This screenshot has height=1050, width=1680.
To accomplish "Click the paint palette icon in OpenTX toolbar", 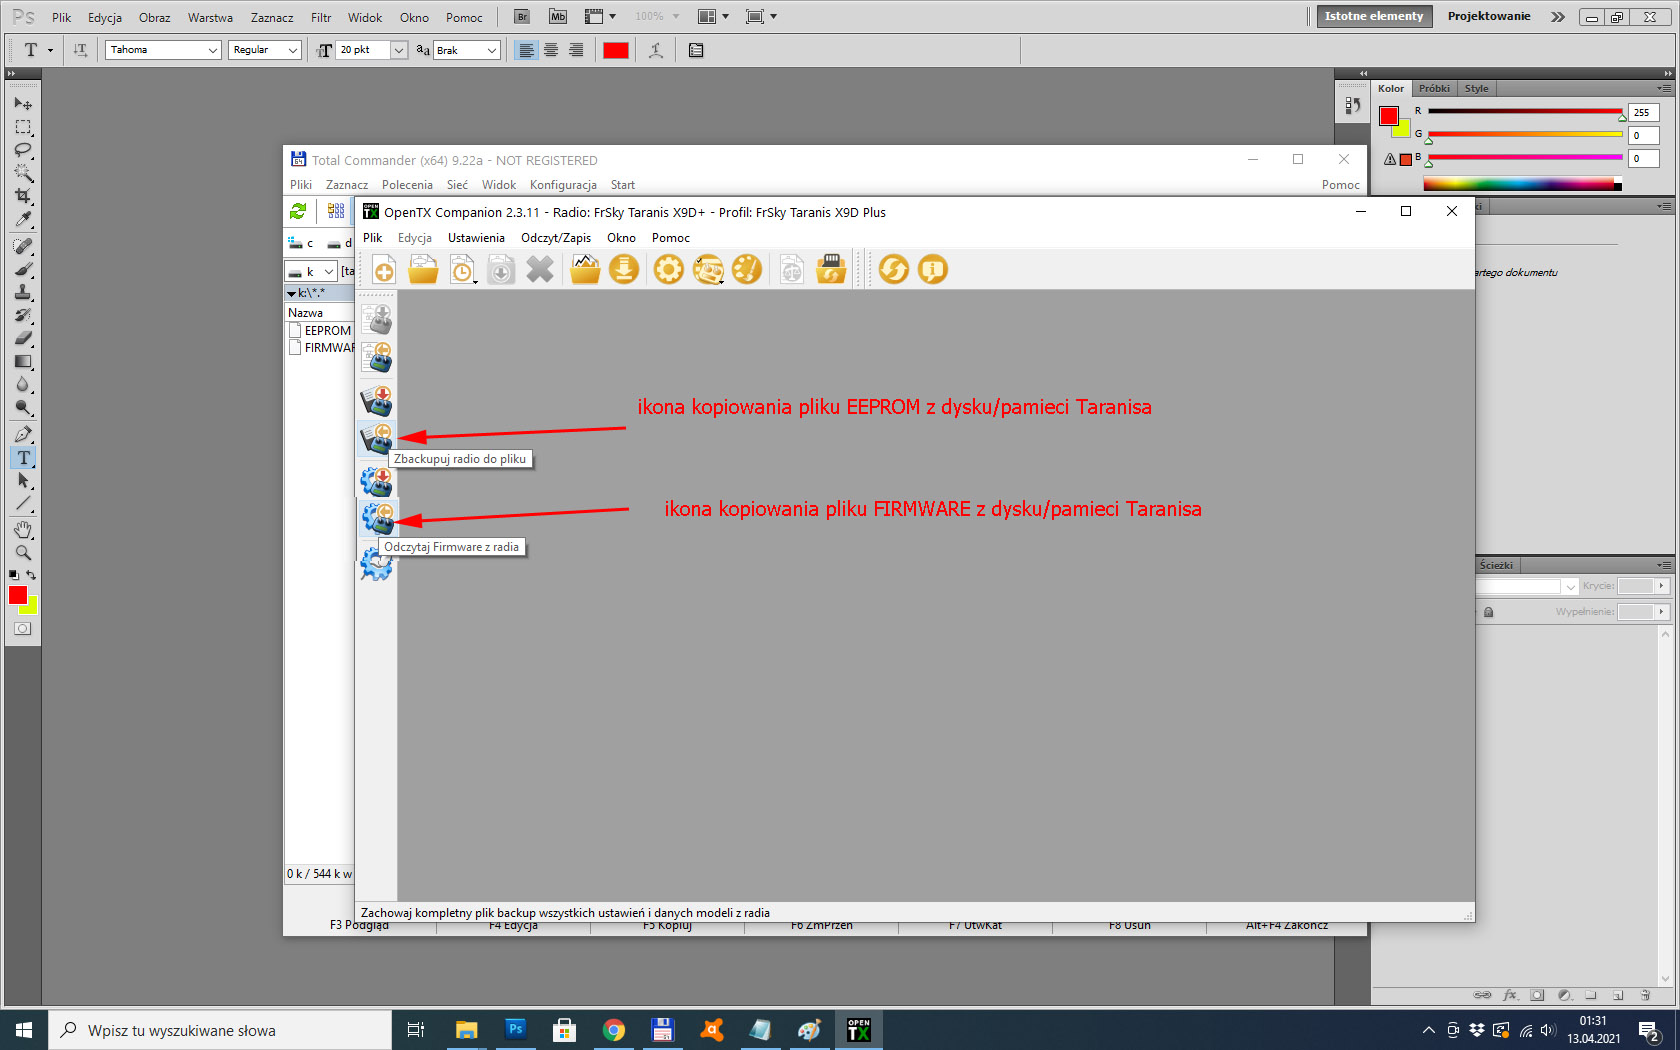I will (x=747, y=270).
